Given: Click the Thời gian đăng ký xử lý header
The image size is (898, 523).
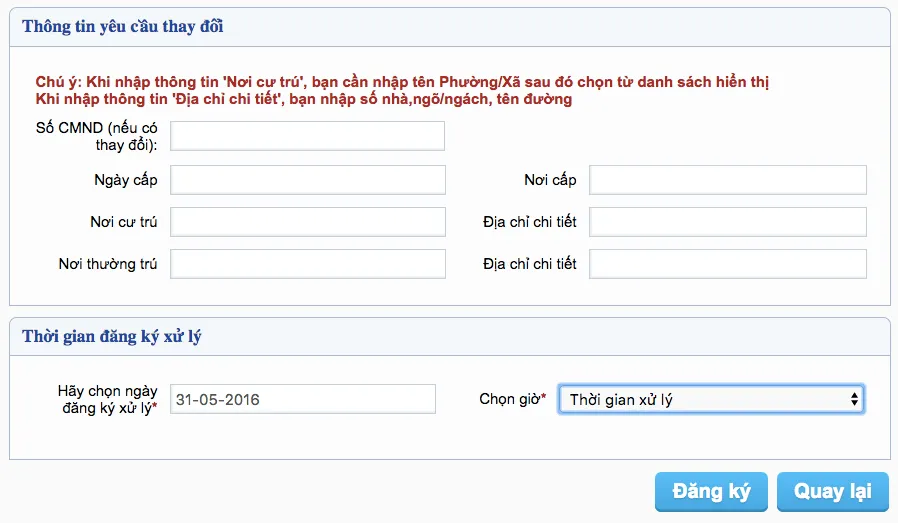Looking at the screenshot, I should 112,337.
